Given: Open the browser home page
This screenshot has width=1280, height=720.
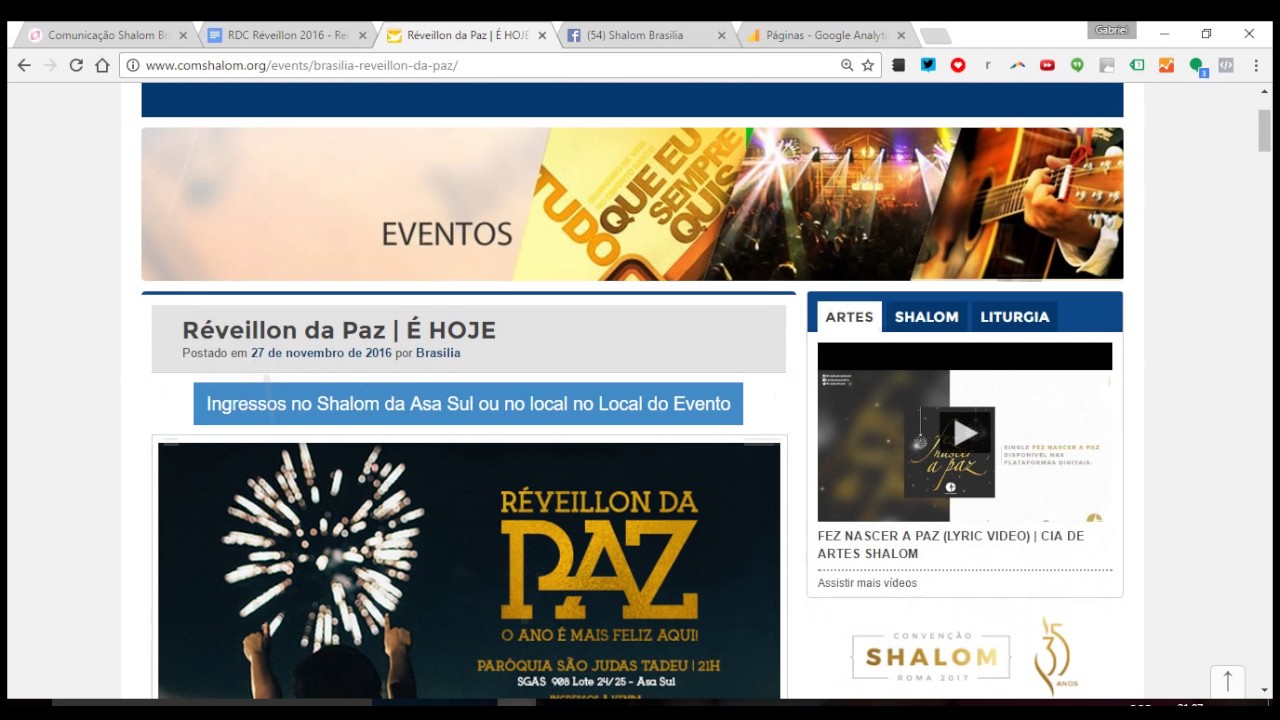Looking at the screenshot, I should [102, 65].
